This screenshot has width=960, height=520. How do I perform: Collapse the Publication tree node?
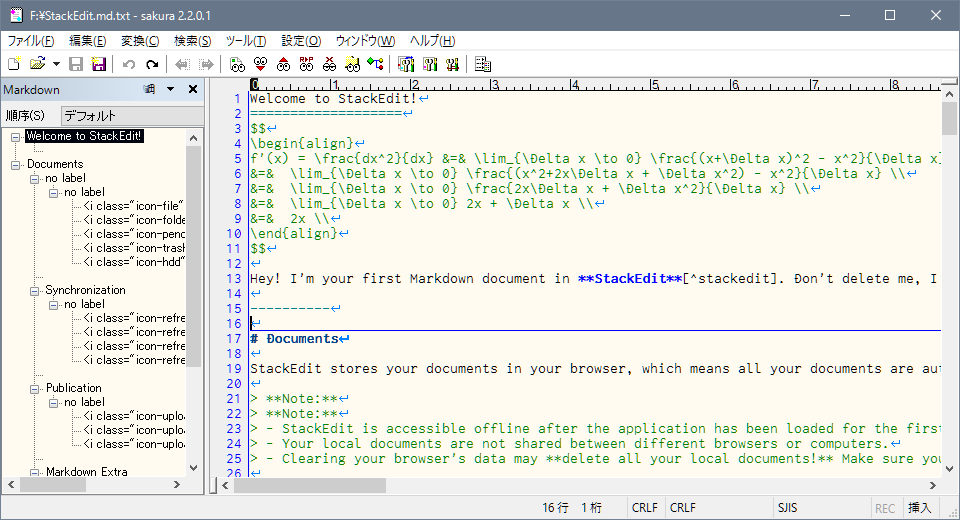pyautogui.click(x=35, y=389)
